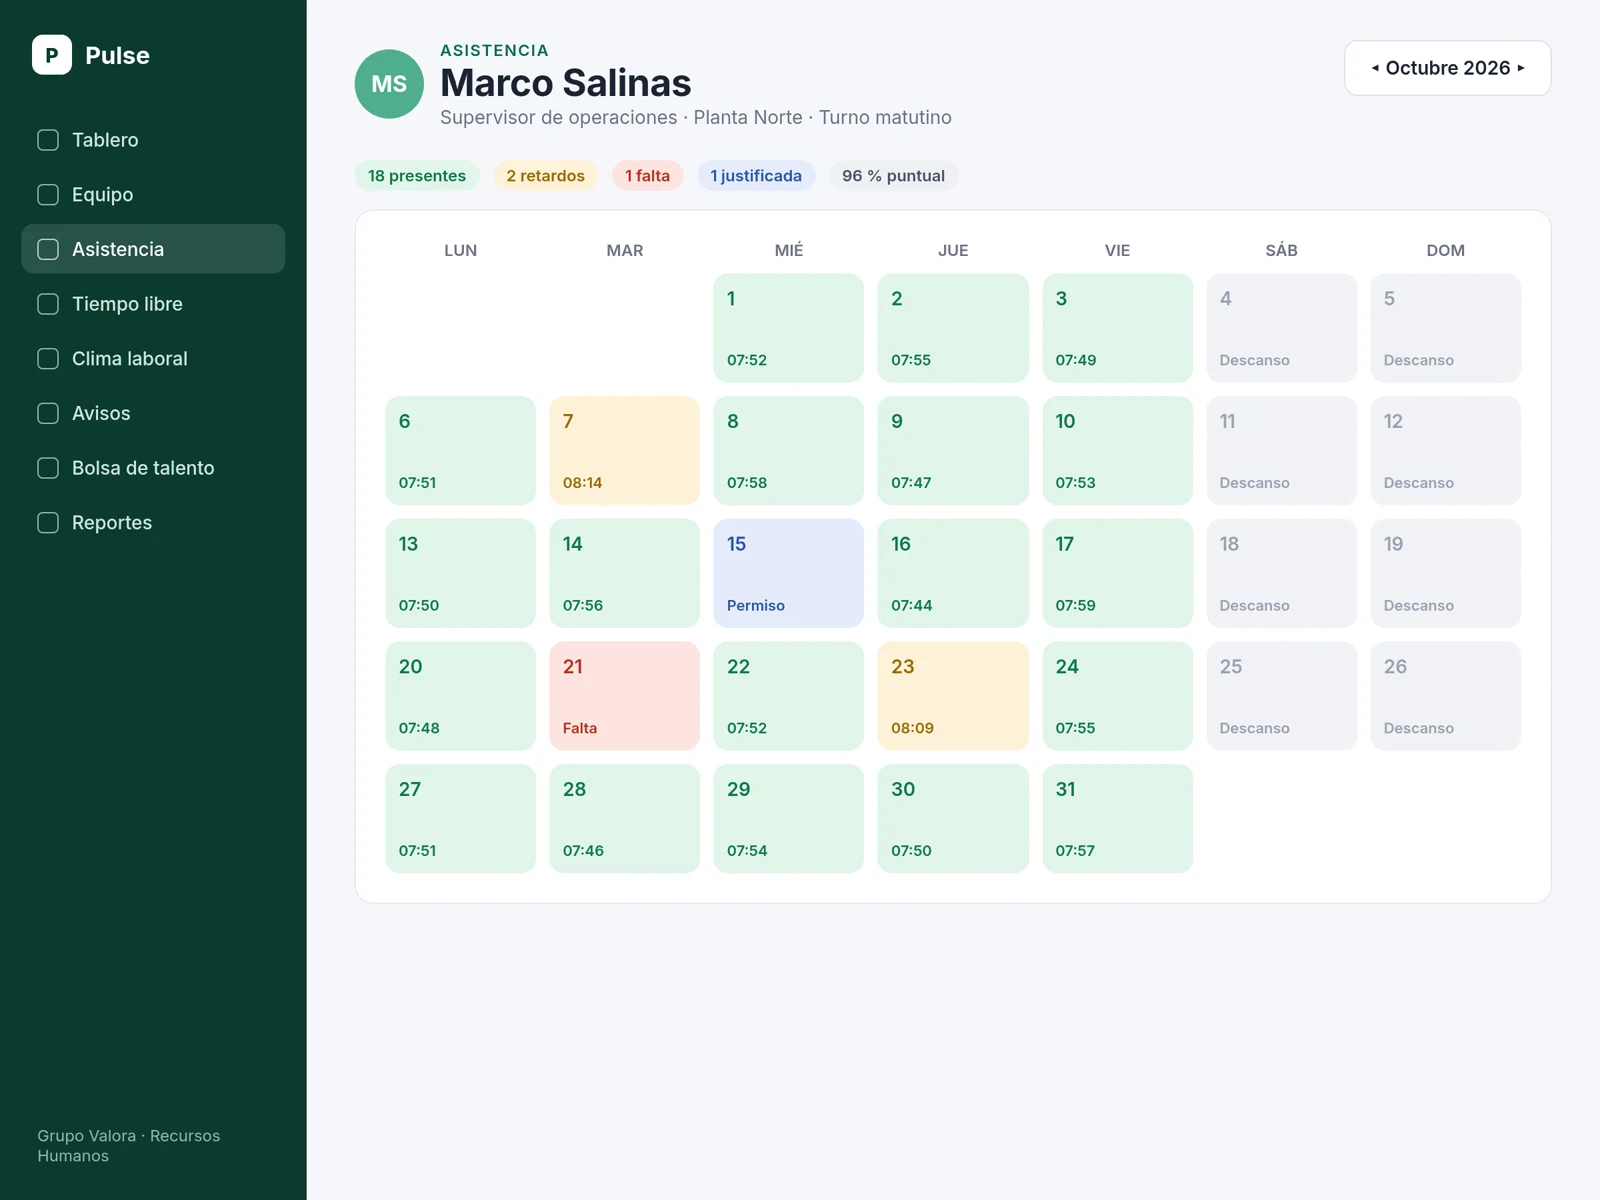Image resolution: width=1600 pixels, height=1200 pixels.
Task: Click the Marco Salinas name heading
Action: pos(566,83)
